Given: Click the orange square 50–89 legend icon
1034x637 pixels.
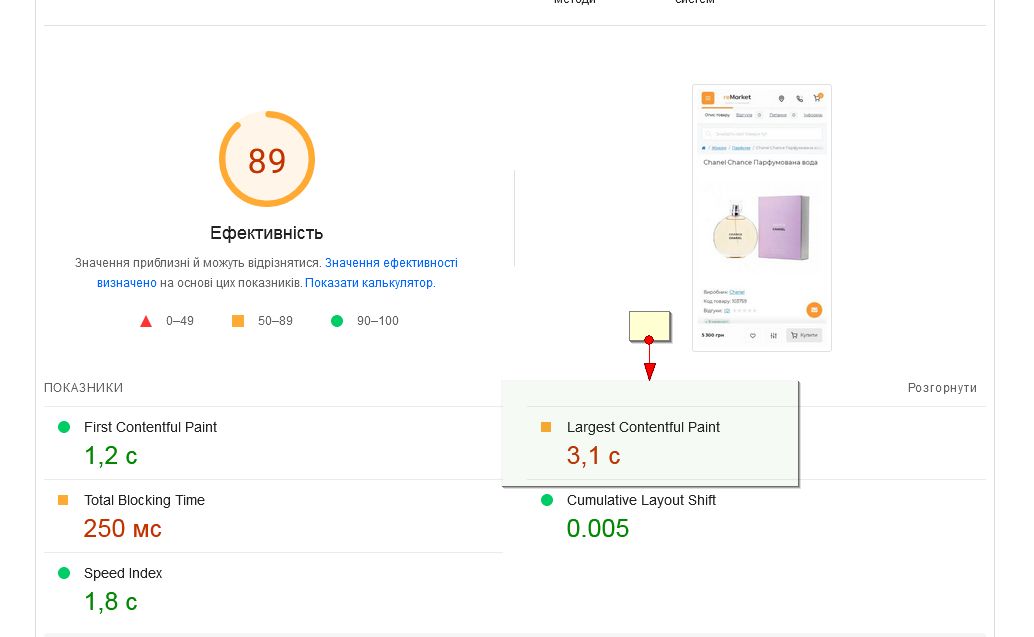Looking at the screenshot, I should click(238, 321).
